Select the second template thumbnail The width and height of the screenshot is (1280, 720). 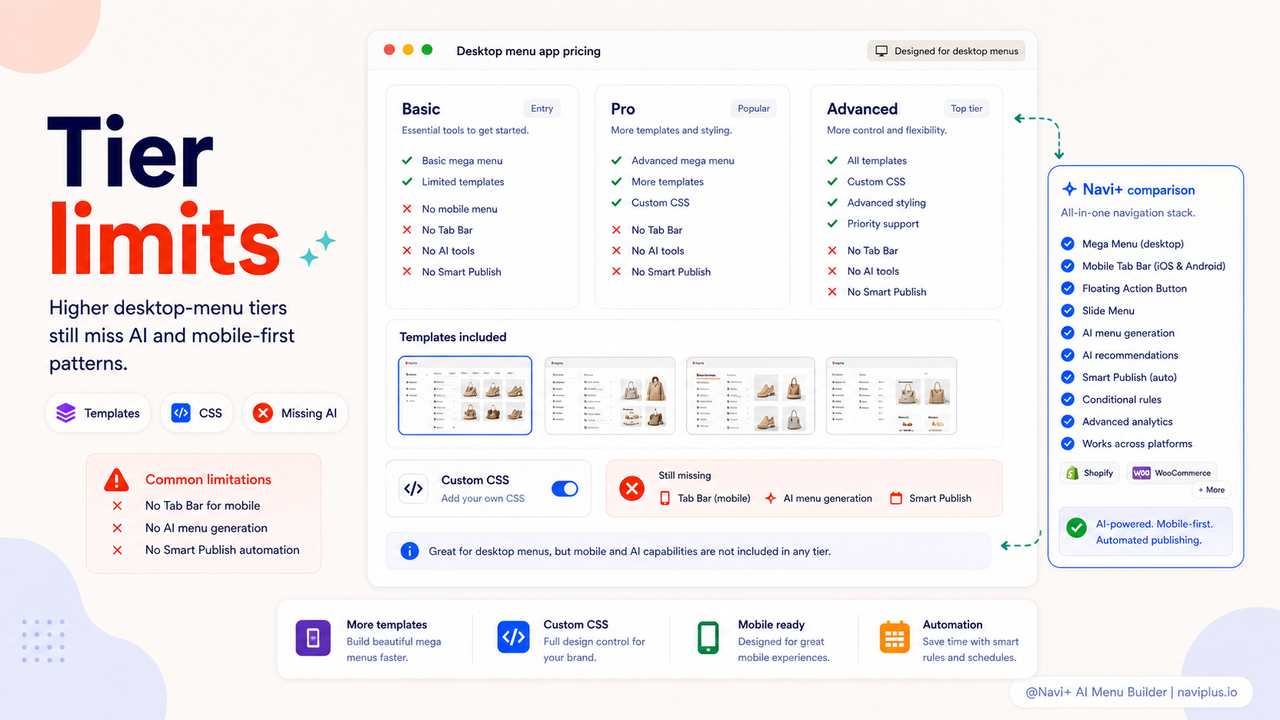coord(610,396)
